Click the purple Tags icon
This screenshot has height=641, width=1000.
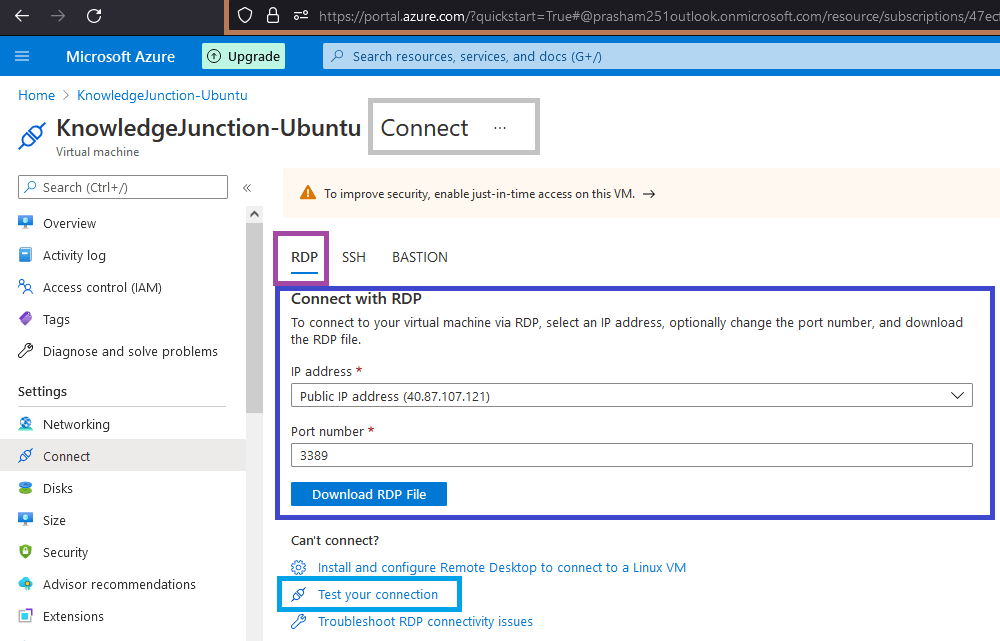[x=26, y=318]
